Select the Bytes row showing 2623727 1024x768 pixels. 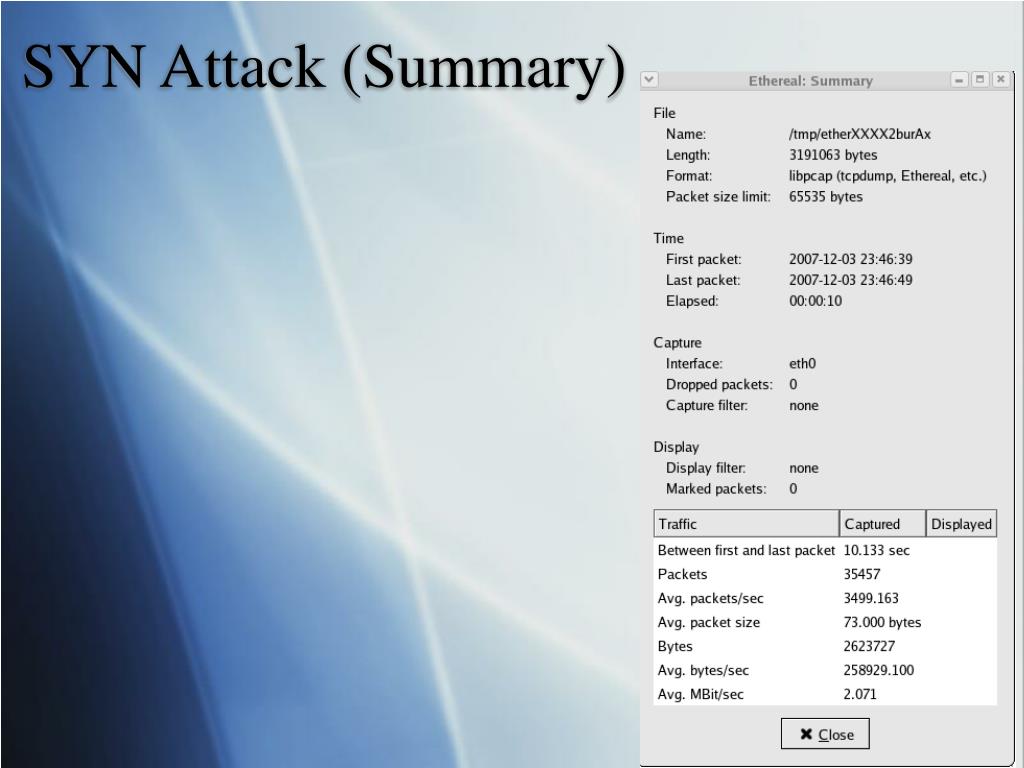pos(825,646)
